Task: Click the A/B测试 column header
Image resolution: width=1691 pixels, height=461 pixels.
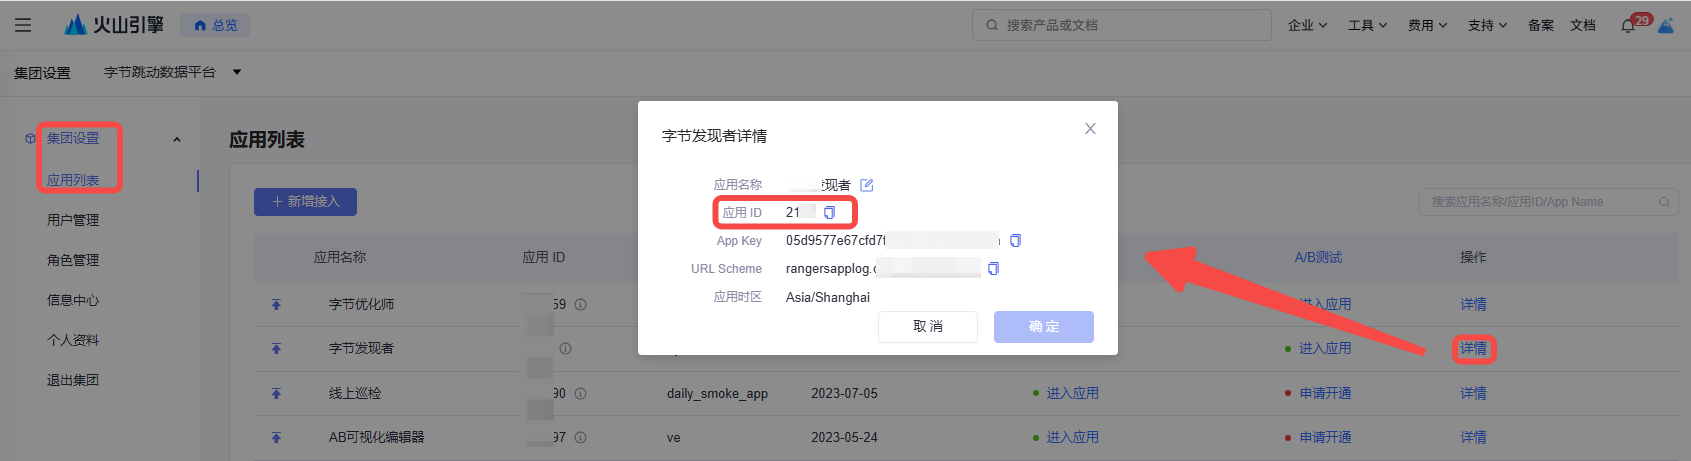Action: 1318,257
